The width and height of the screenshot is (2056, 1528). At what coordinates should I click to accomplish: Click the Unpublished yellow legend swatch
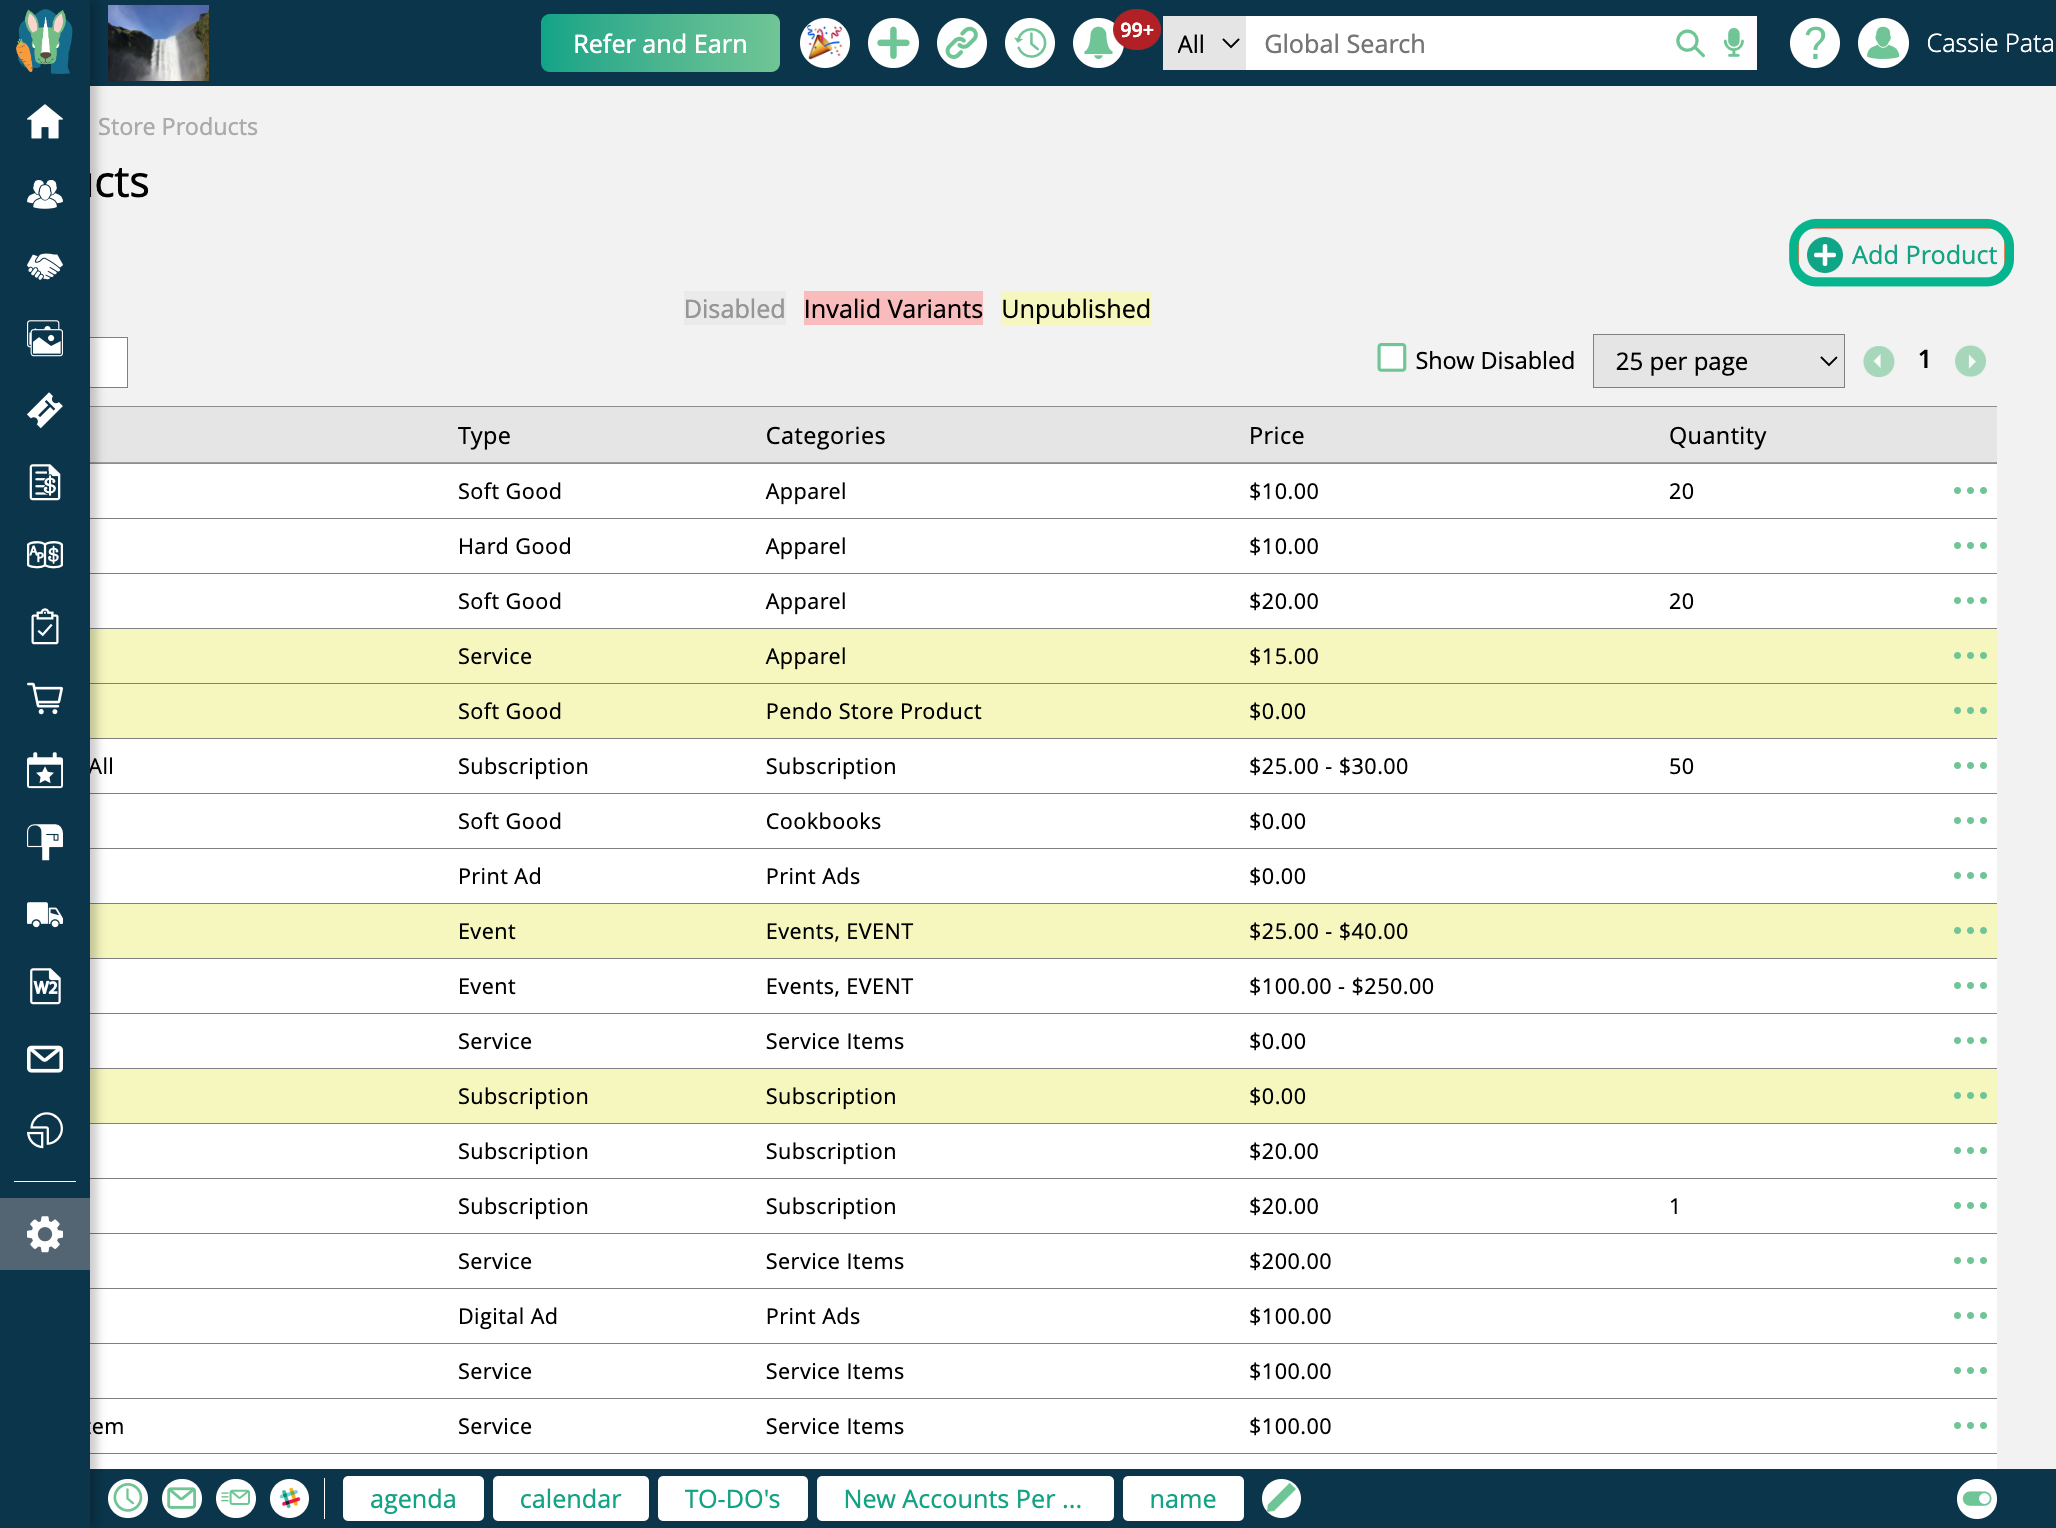coord(1075,309)
